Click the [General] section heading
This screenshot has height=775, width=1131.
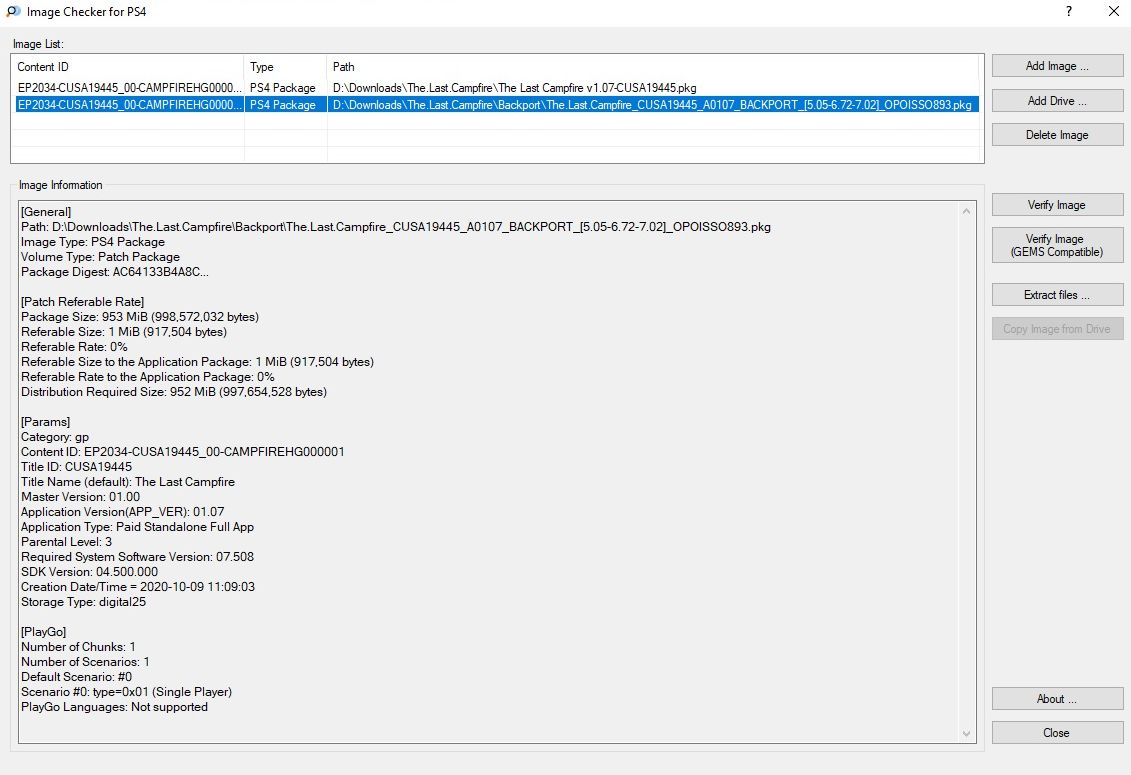pos(46,212)
